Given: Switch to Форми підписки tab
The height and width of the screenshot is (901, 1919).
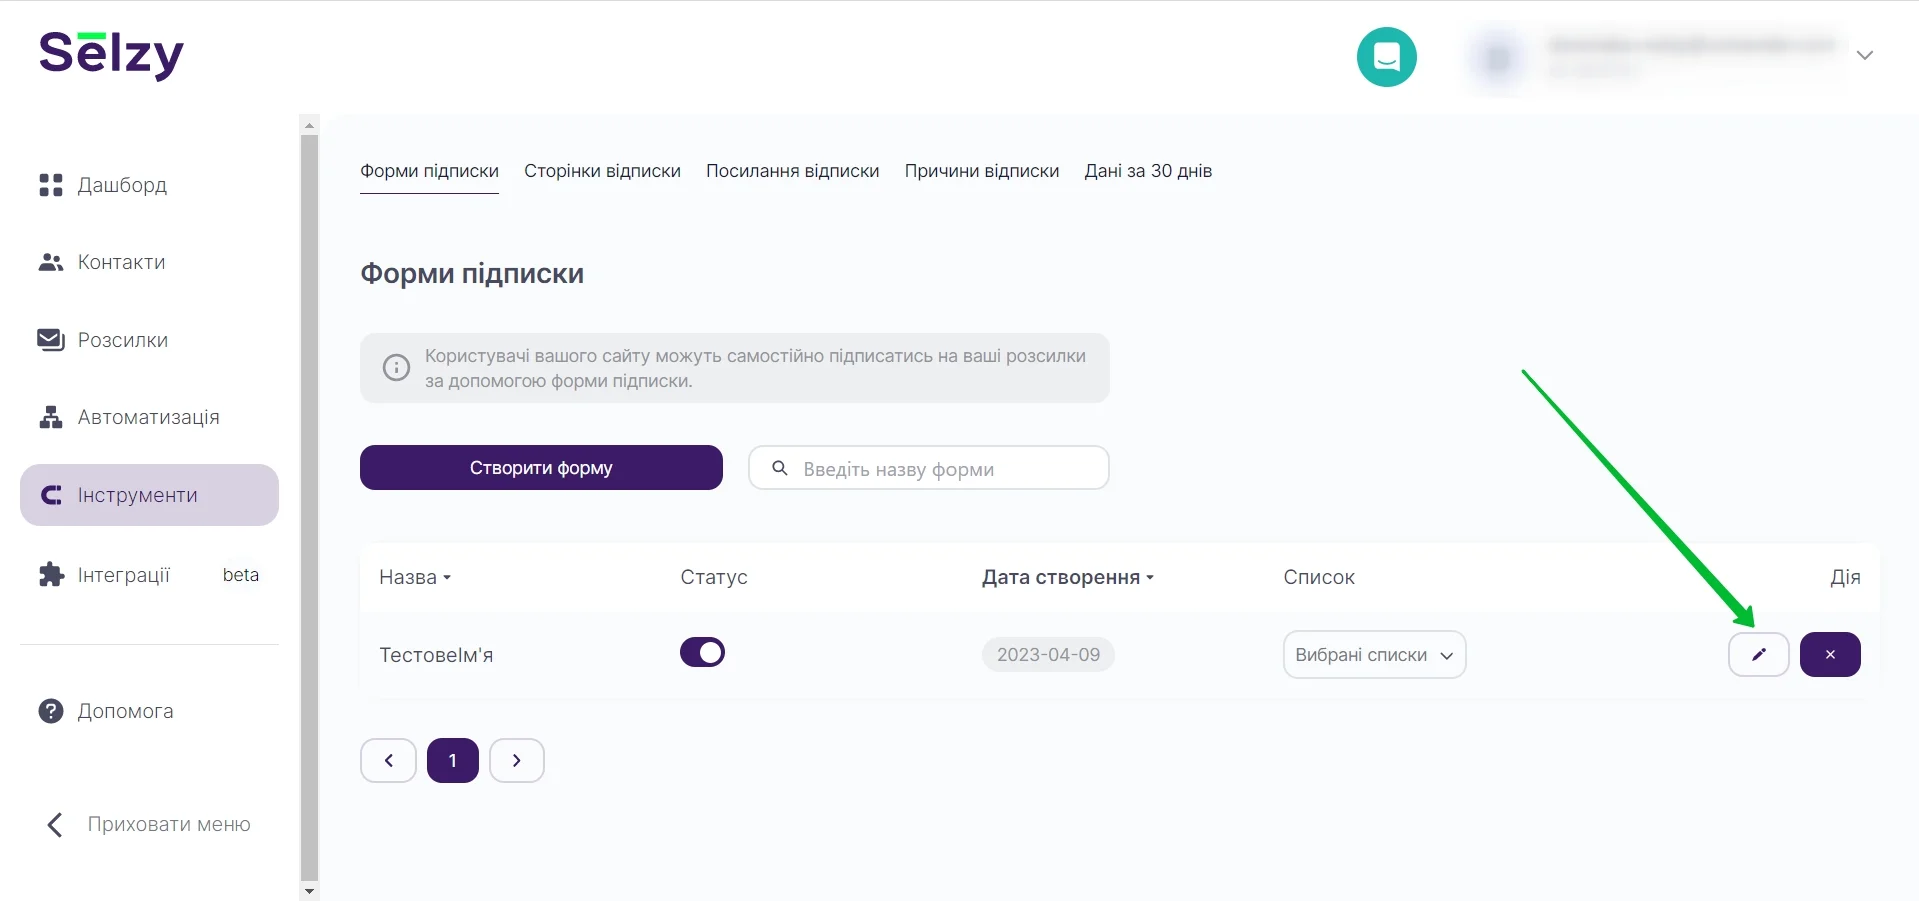Looking at the screenshot, I should click(x=429, y=171).
